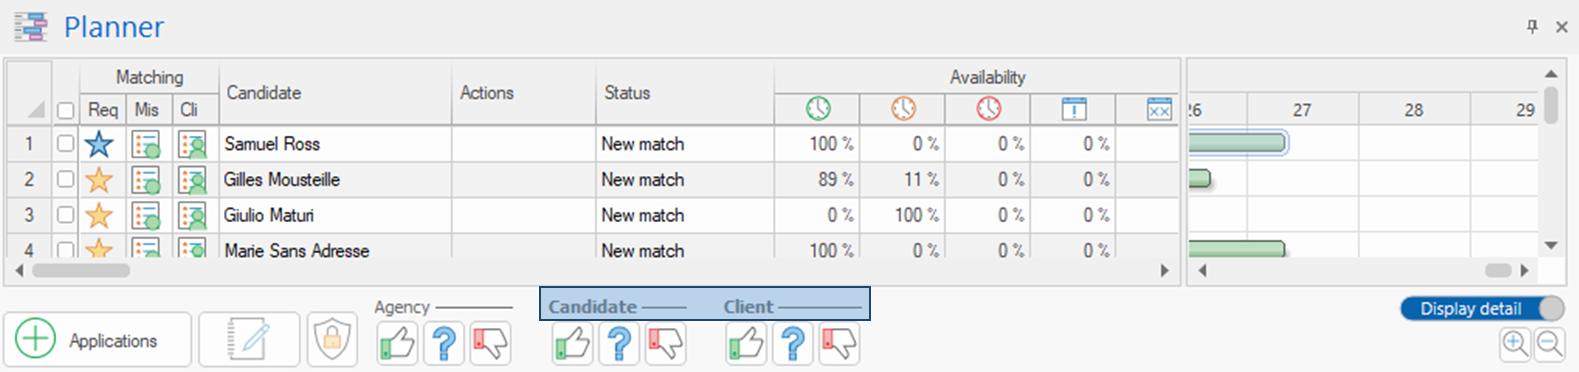Pin the Planner panel
This screenshot has height=372, width=1579.
(1532, 27)
